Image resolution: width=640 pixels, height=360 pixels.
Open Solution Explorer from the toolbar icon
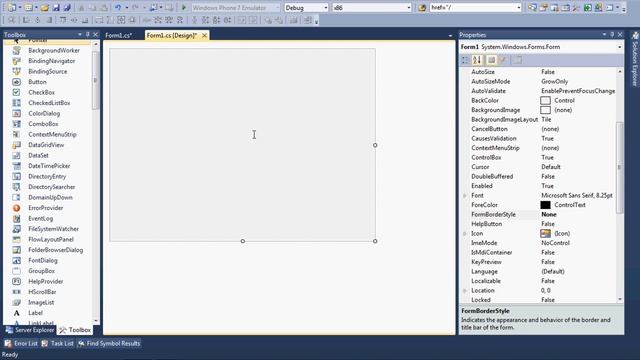[x=532, y=8]
